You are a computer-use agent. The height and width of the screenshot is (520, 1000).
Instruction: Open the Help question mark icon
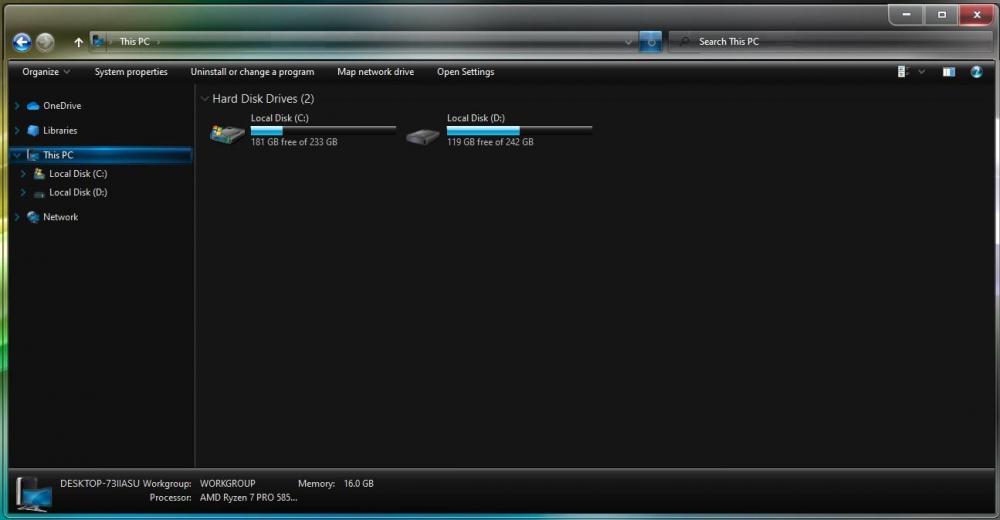(976, 72)
